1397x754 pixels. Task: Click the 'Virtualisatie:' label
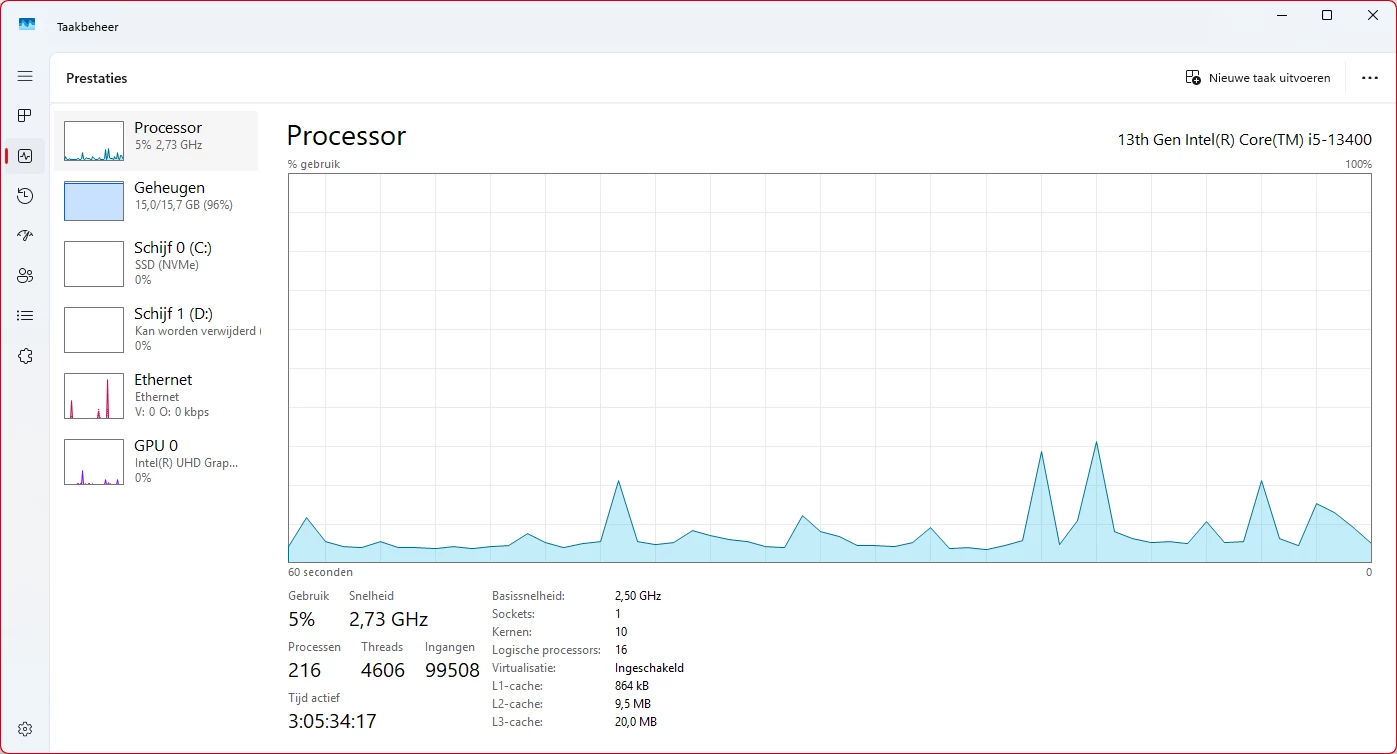pos(524,668)
